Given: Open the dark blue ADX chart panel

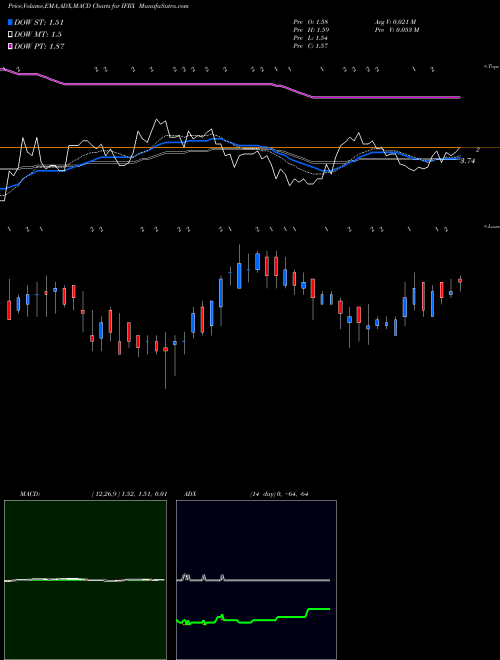Looking at the screenshot, I should point(256,580).
